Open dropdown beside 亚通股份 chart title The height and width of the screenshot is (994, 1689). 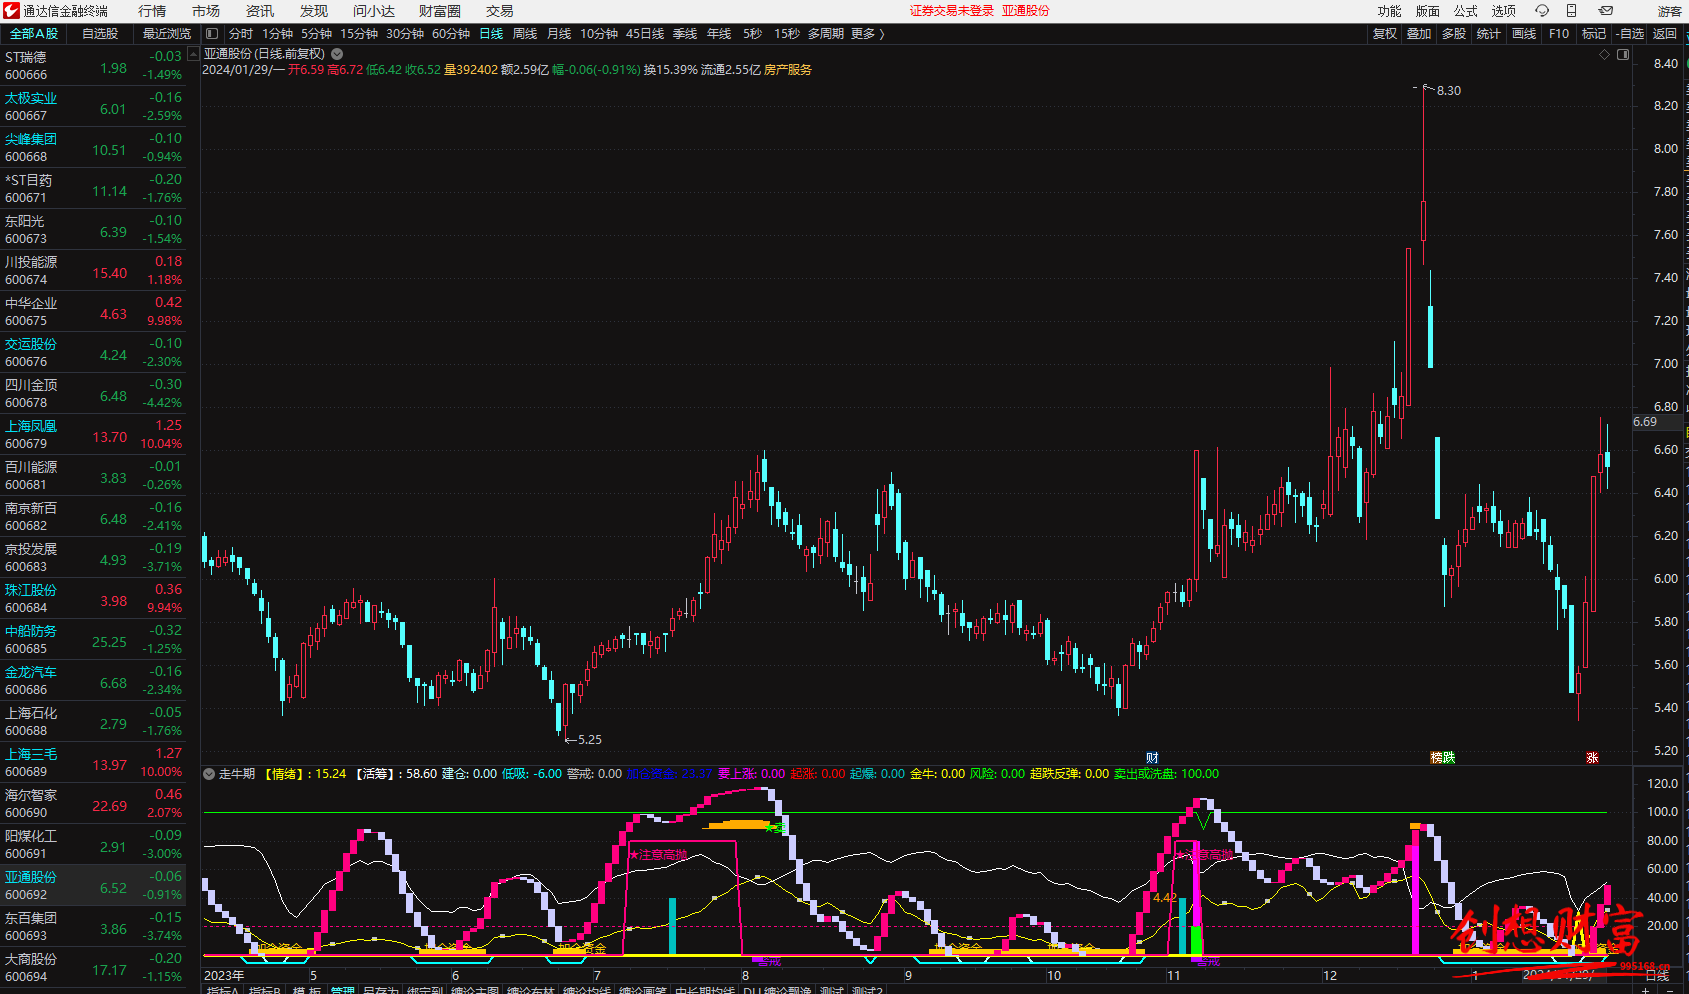click(337, 54)
